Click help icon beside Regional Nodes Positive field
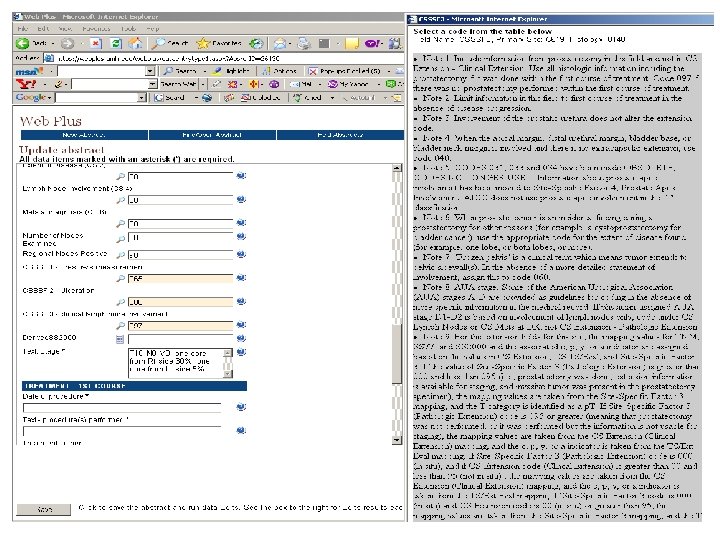Image resolution: width=720 pixels, height=540 pixels. click(x=241, y=254)
